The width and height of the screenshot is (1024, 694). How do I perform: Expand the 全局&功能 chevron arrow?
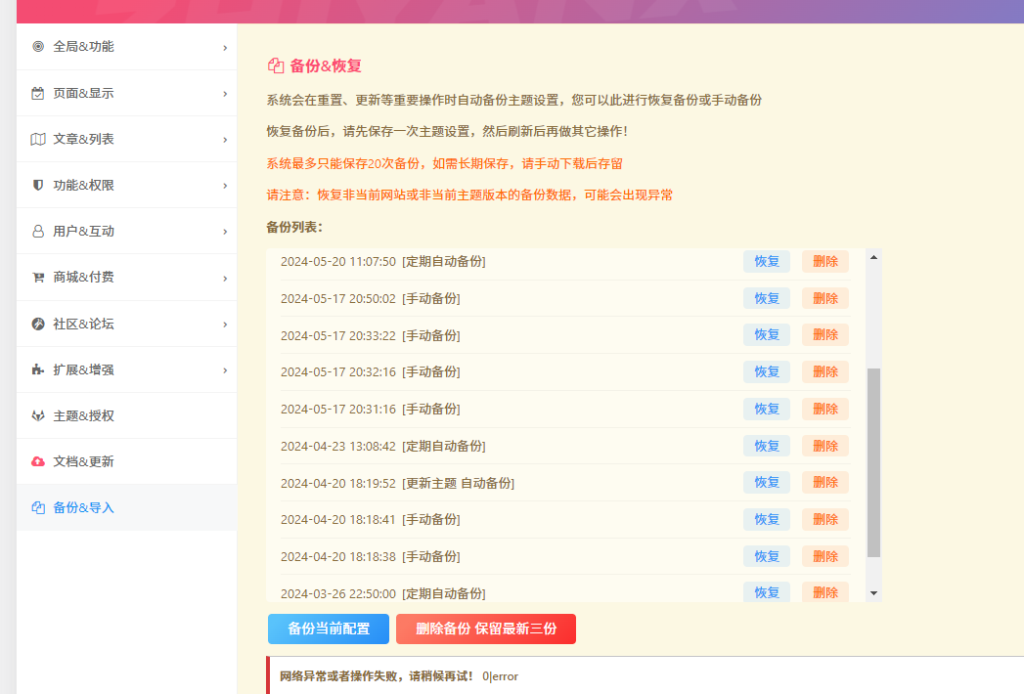225,47
